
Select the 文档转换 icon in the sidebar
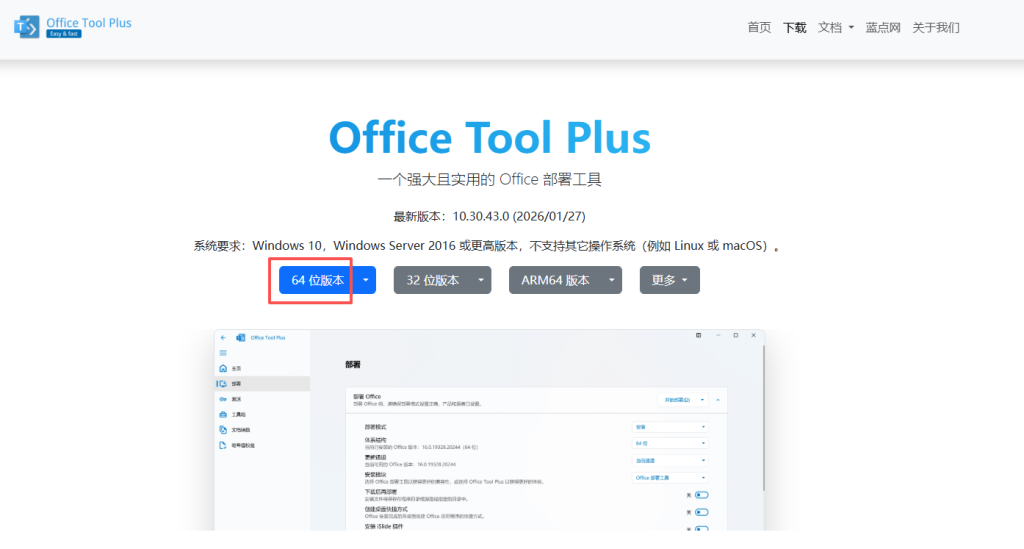click(x=223, y=429)
